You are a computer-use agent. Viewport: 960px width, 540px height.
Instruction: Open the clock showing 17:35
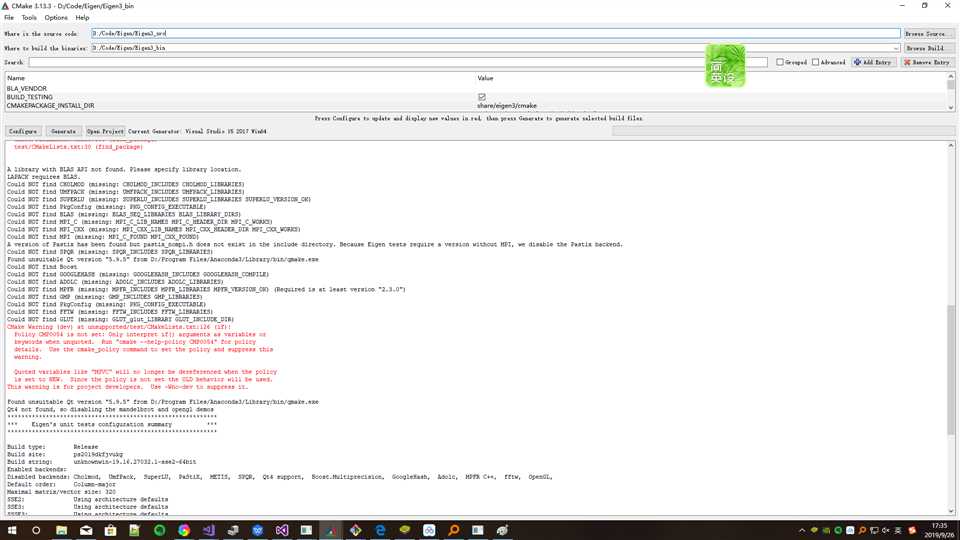[940, 530]
